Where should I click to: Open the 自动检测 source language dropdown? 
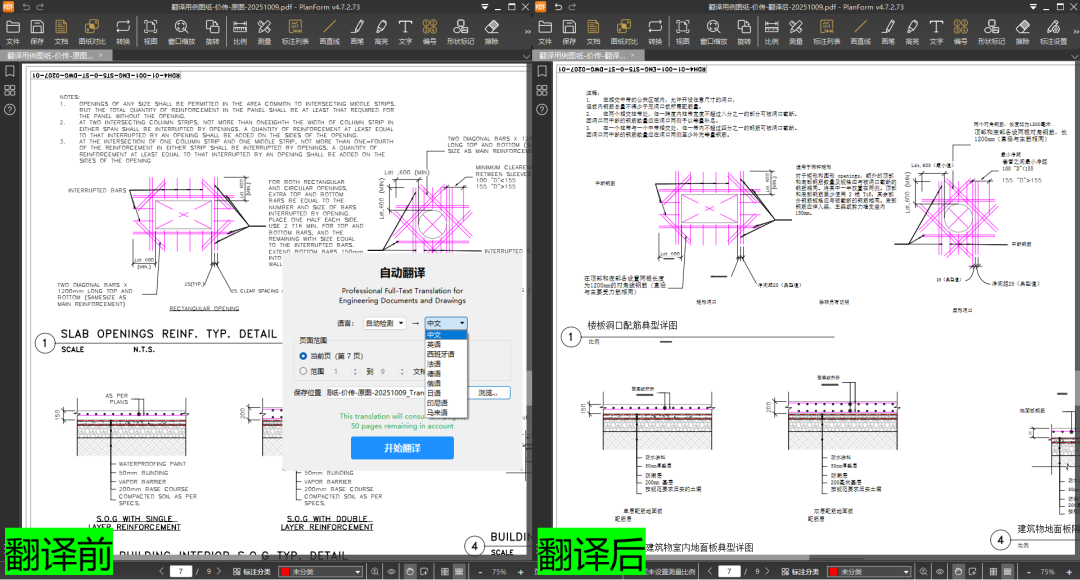[x=385, y=323]
